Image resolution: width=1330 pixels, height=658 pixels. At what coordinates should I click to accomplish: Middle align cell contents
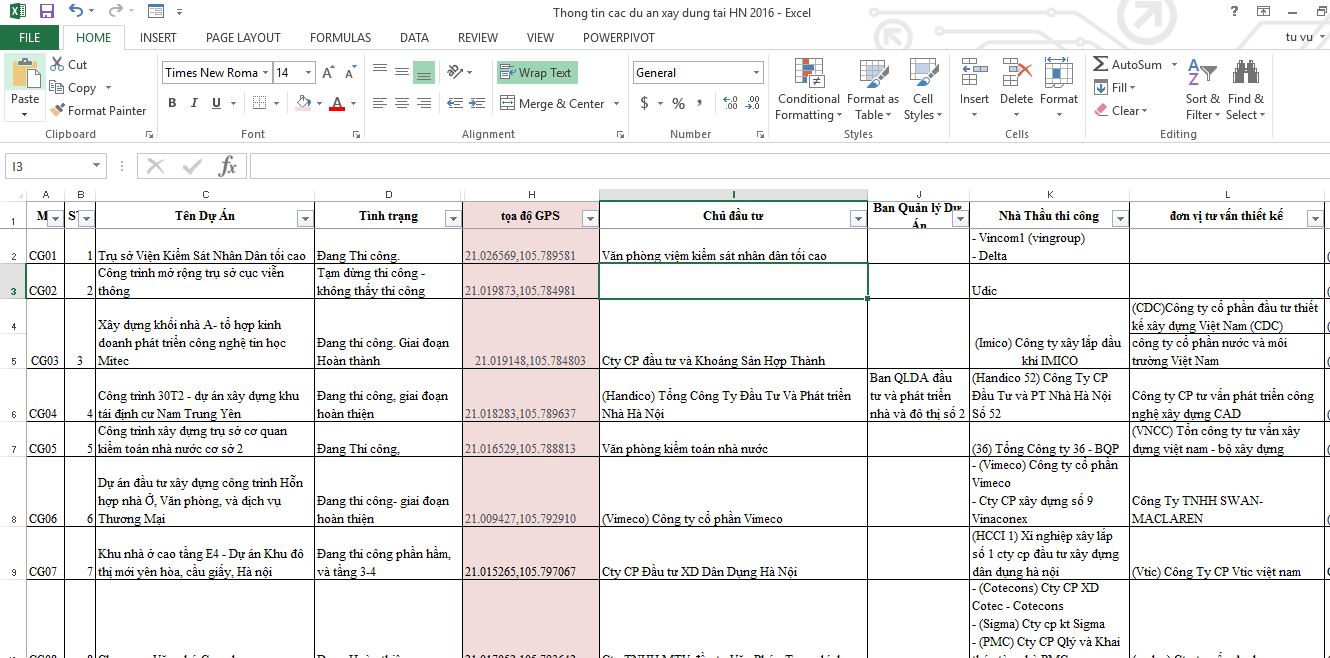(x=401, y=72)
